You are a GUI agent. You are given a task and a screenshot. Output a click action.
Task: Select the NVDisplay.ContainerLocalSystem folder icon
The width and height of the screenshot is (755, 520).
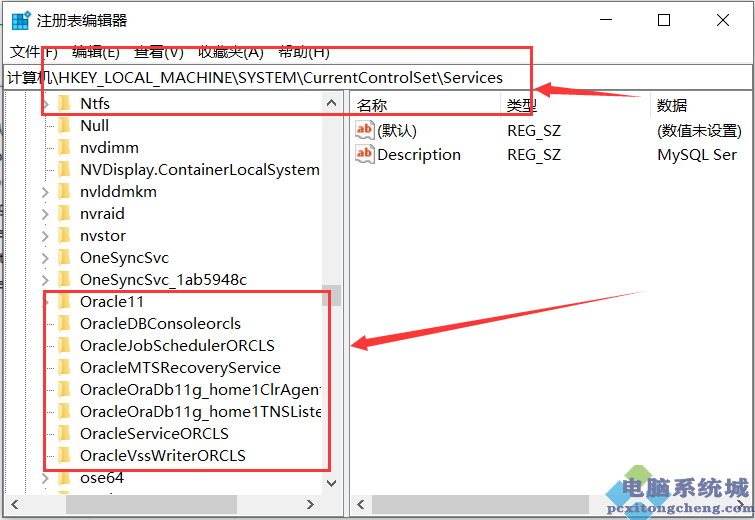point(64,169)
